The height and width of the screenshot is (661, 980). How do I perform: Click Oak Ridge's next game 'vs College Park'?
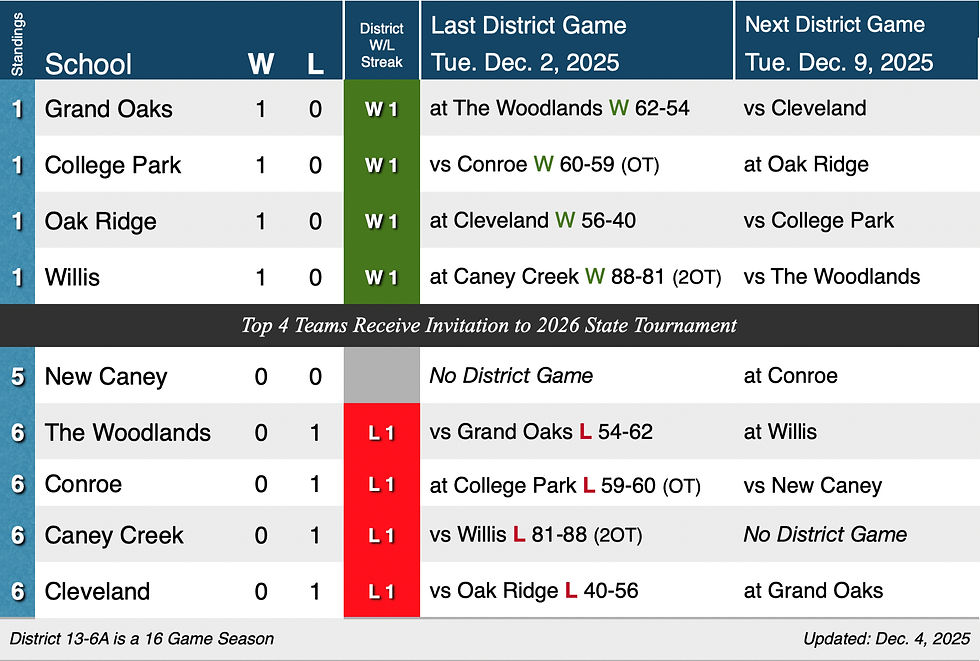818,220
